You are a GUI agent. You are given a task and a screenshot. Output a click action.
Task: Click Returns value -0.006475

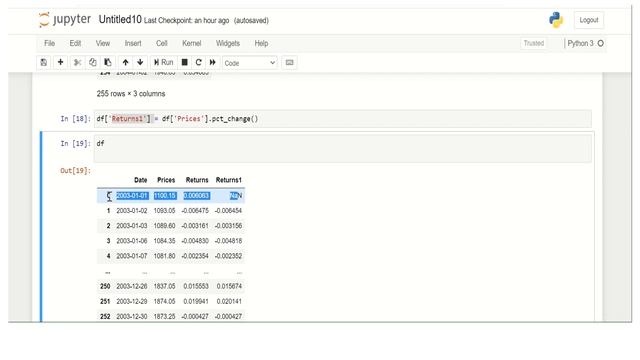[195, 211]
